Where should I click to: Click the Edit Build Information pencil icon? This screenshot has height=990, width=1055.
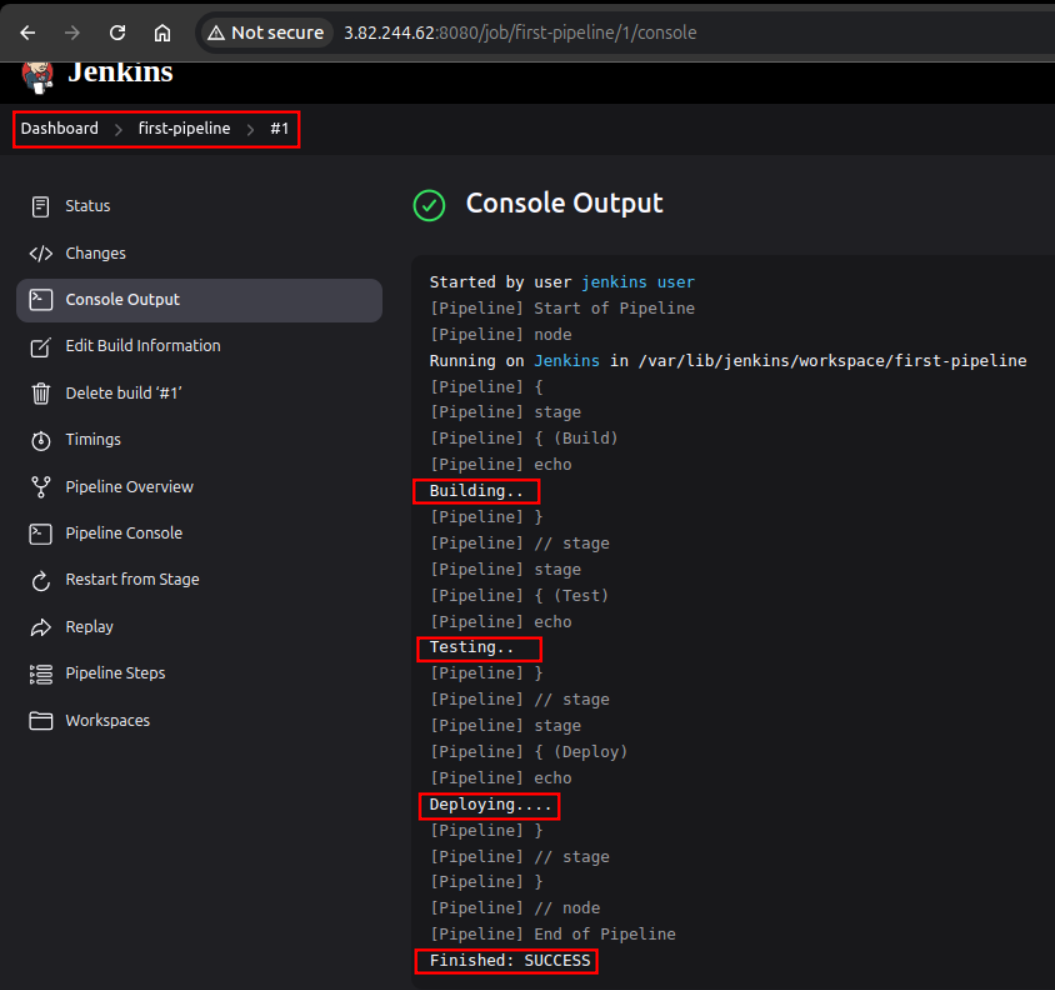[x=40, y=347]
